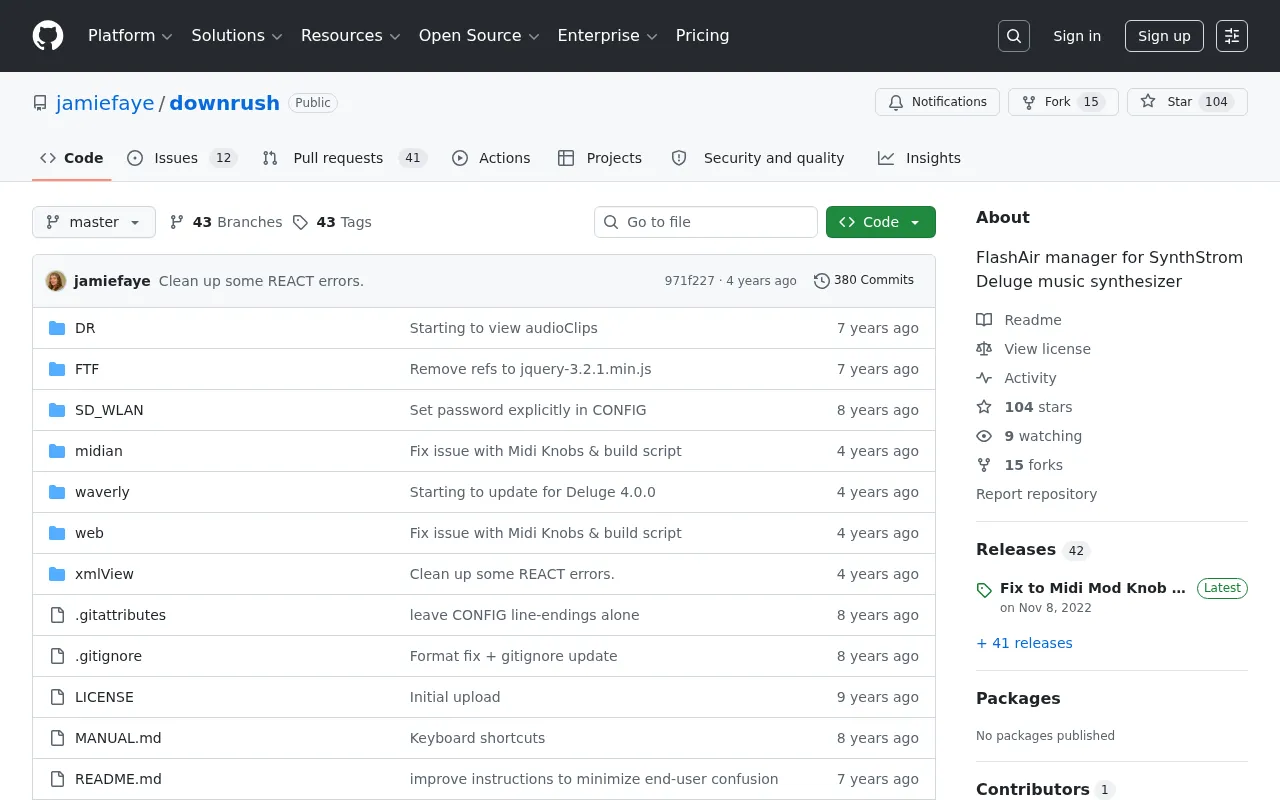
Task: Open the Fix to Midi Mod Knob release
Action: click(x=1093, y=588)
